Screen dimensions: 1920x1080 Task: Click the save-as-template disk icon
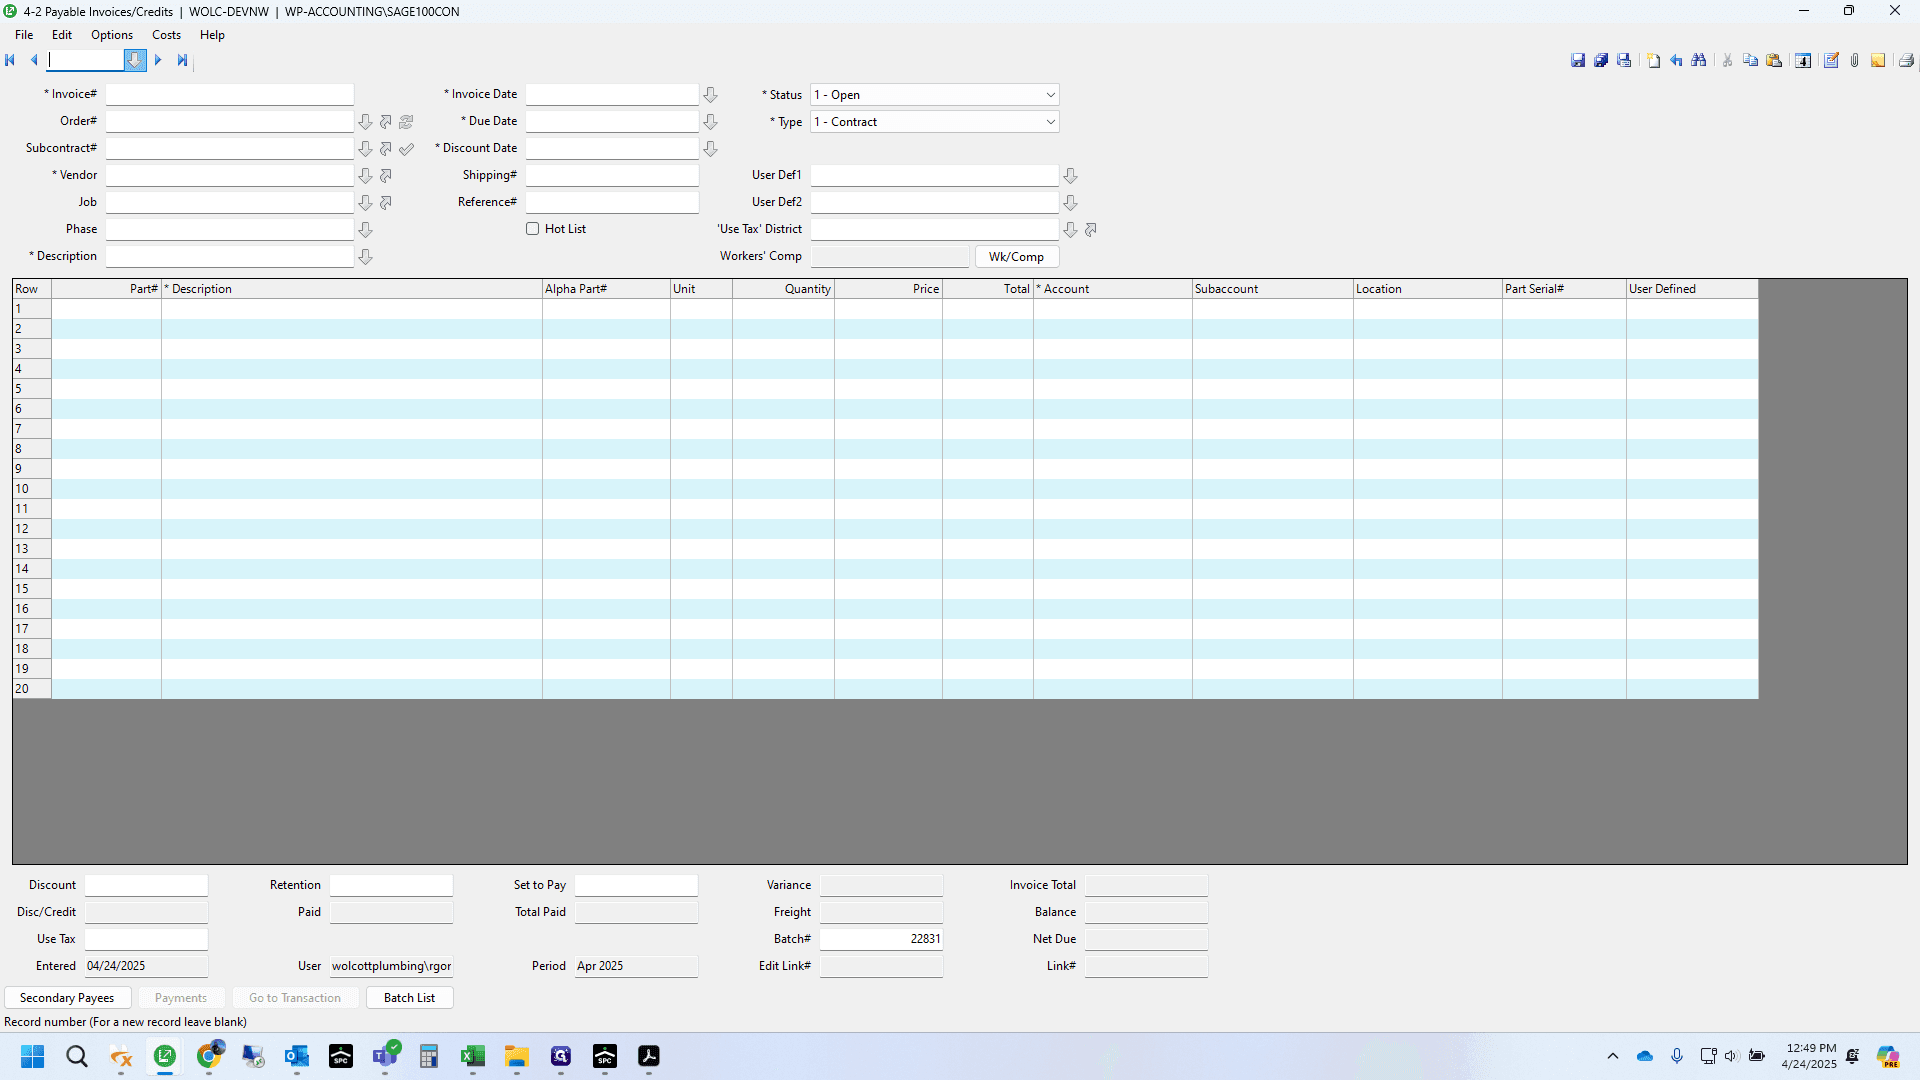point(1624,61)
